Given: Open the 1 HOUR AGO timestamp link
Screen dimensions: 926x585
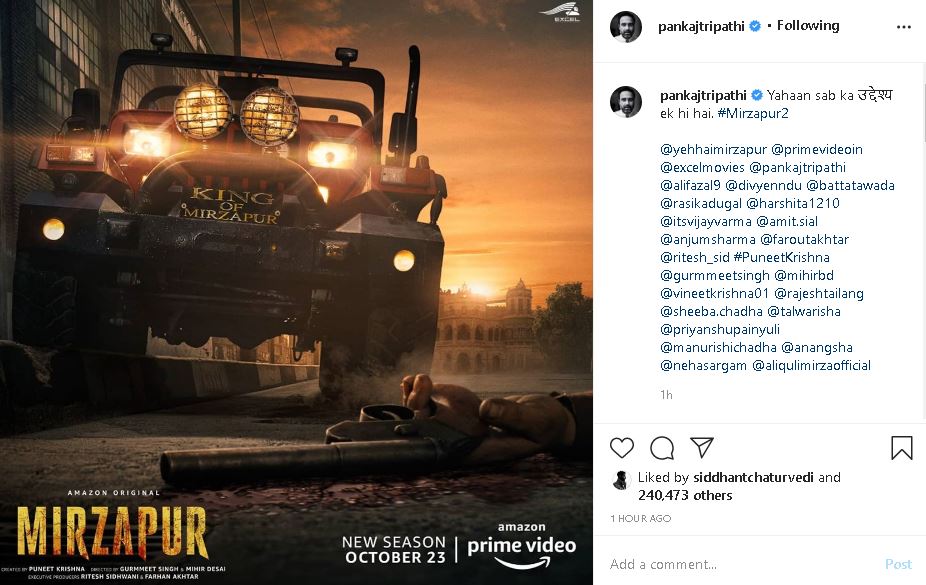Looking at the screenshot, I should 641,518.
